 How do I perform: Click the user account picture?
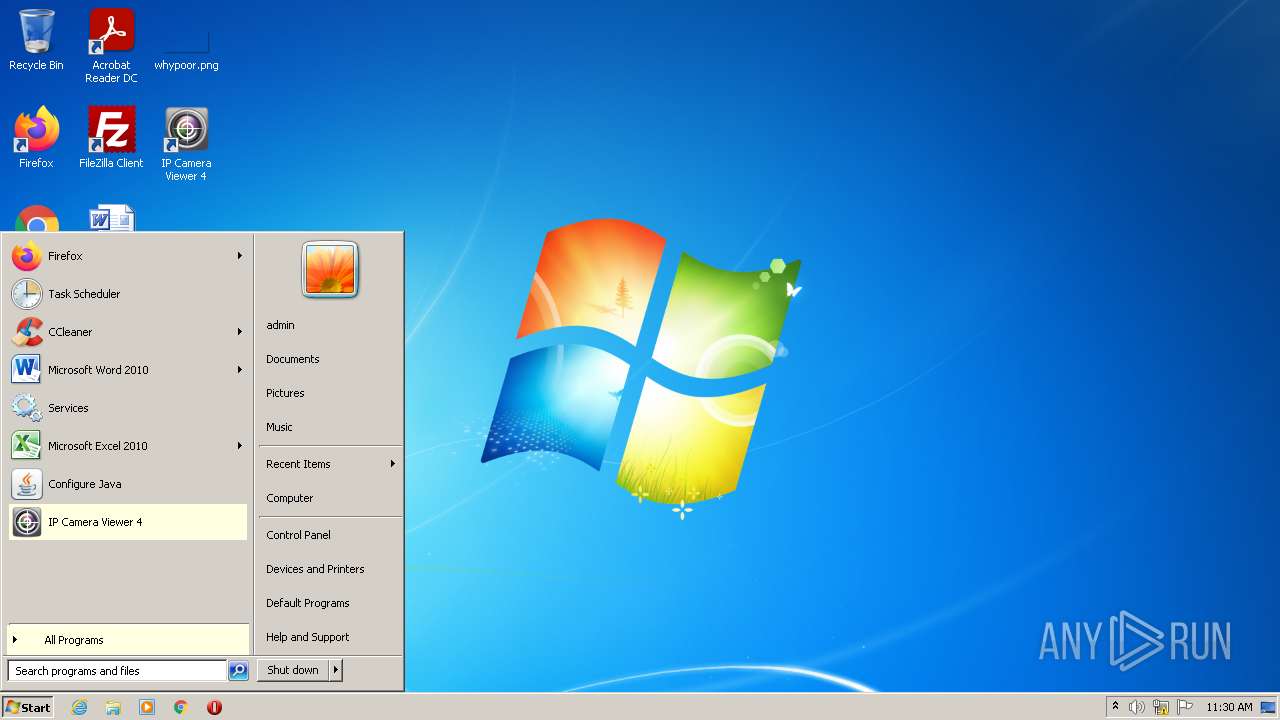(330, 269)
